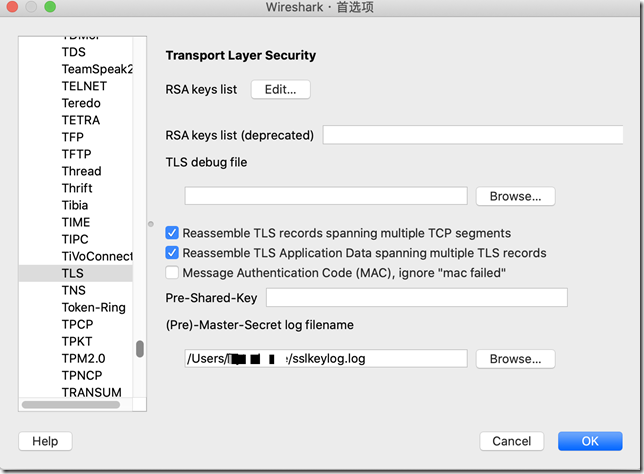Select TiVoConnect protocol
This screenshot has height=474, width=644.
76,256
